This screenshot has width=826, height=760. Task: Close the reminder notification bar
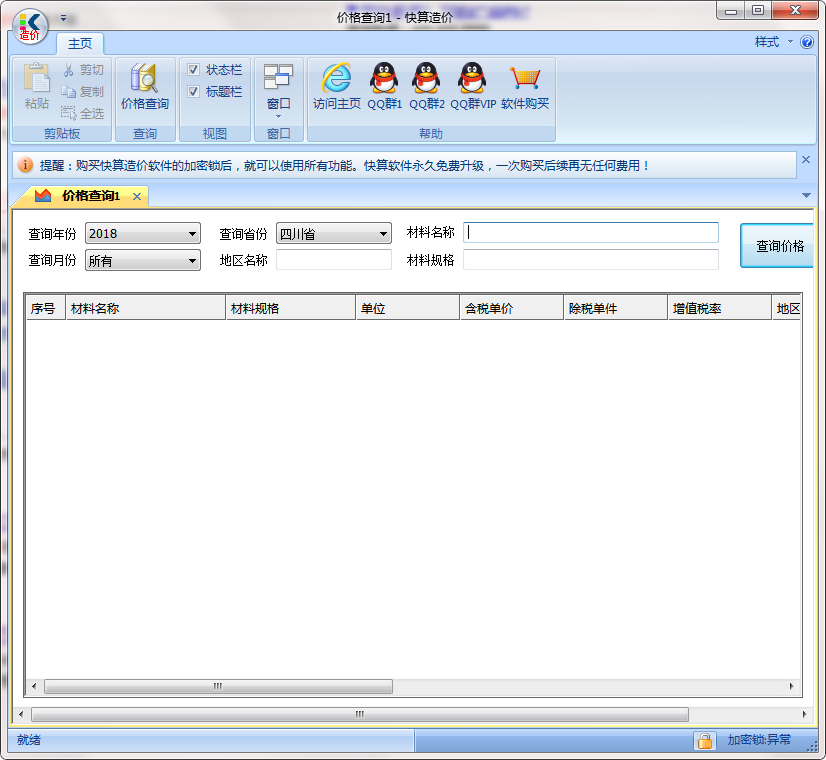pyautogui.click(x=806, y=160)
